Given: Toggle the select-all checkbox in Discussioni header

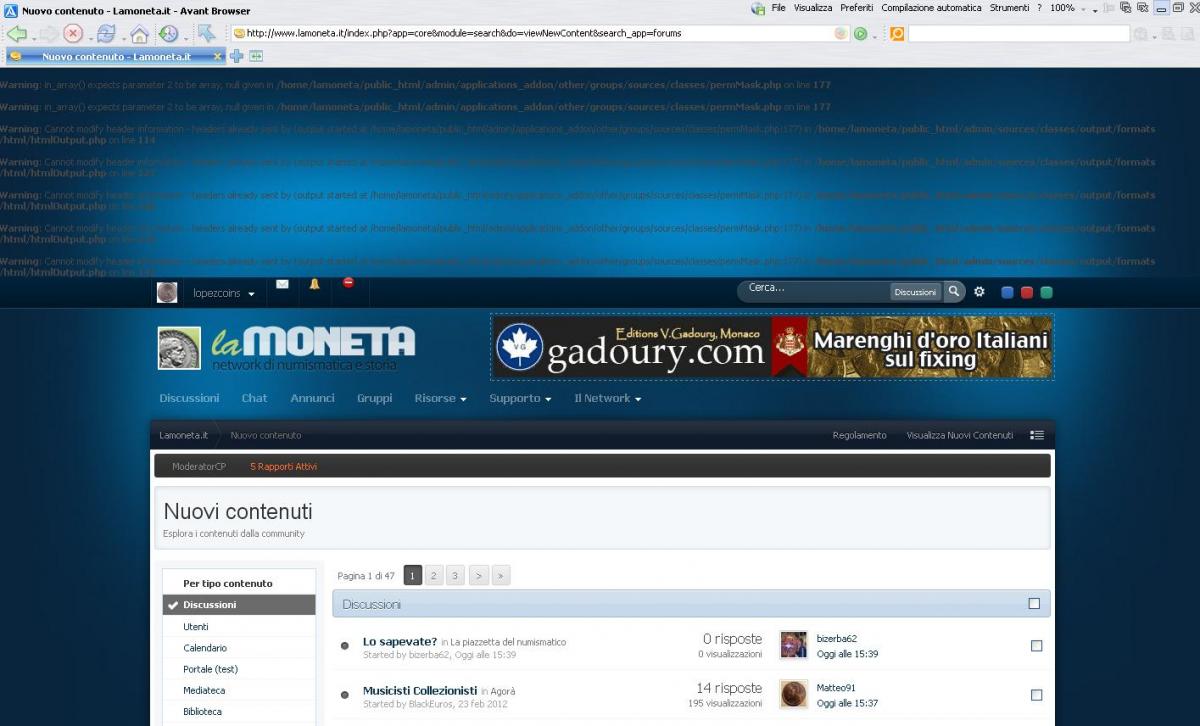Looking at the screenshot, I should (x=1034, y=604).
